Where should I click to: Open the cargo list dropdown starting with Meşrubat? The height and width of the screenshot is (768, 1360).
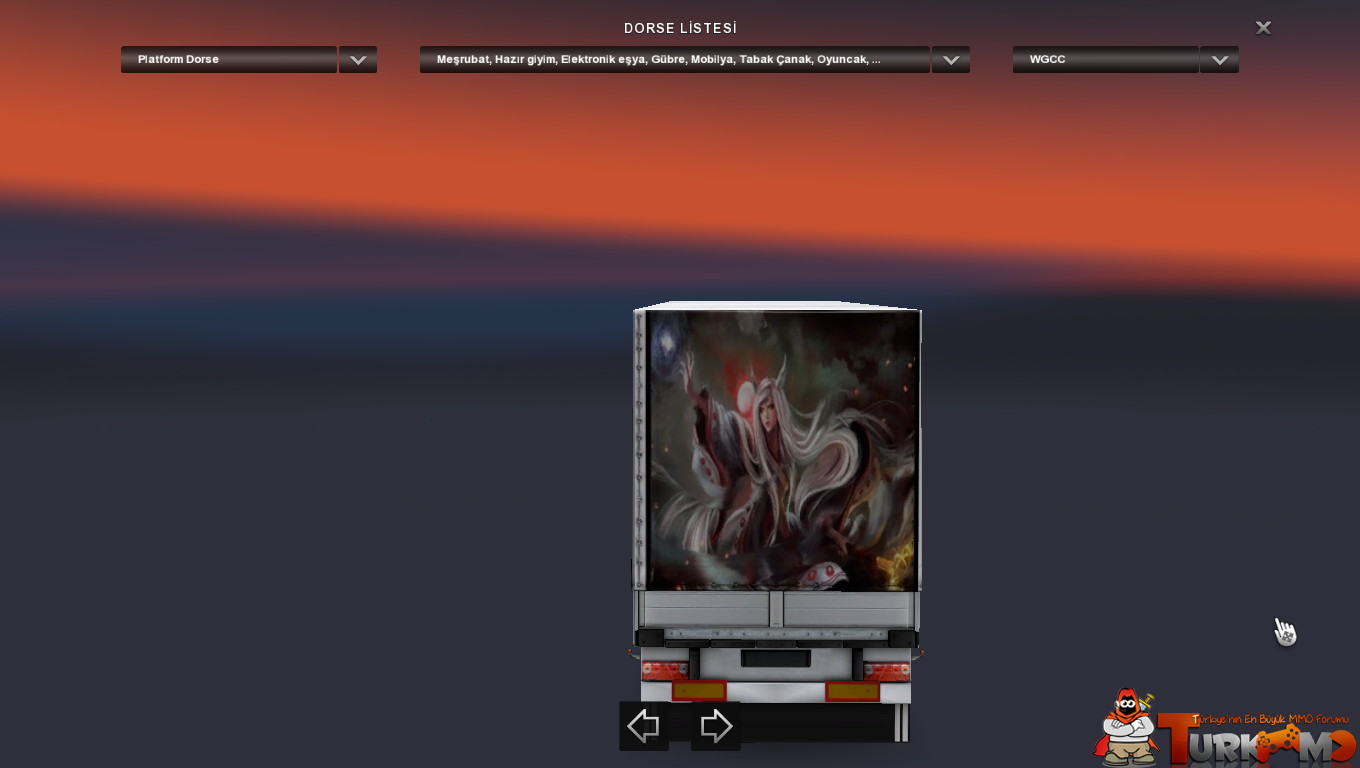[x=675, y=59]
